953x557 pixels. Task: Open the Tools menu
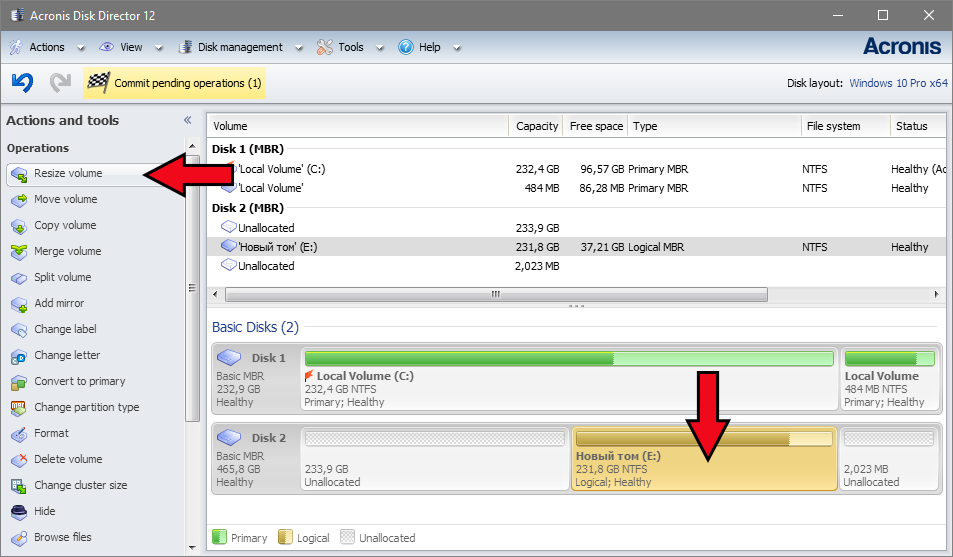click(340, 47)
